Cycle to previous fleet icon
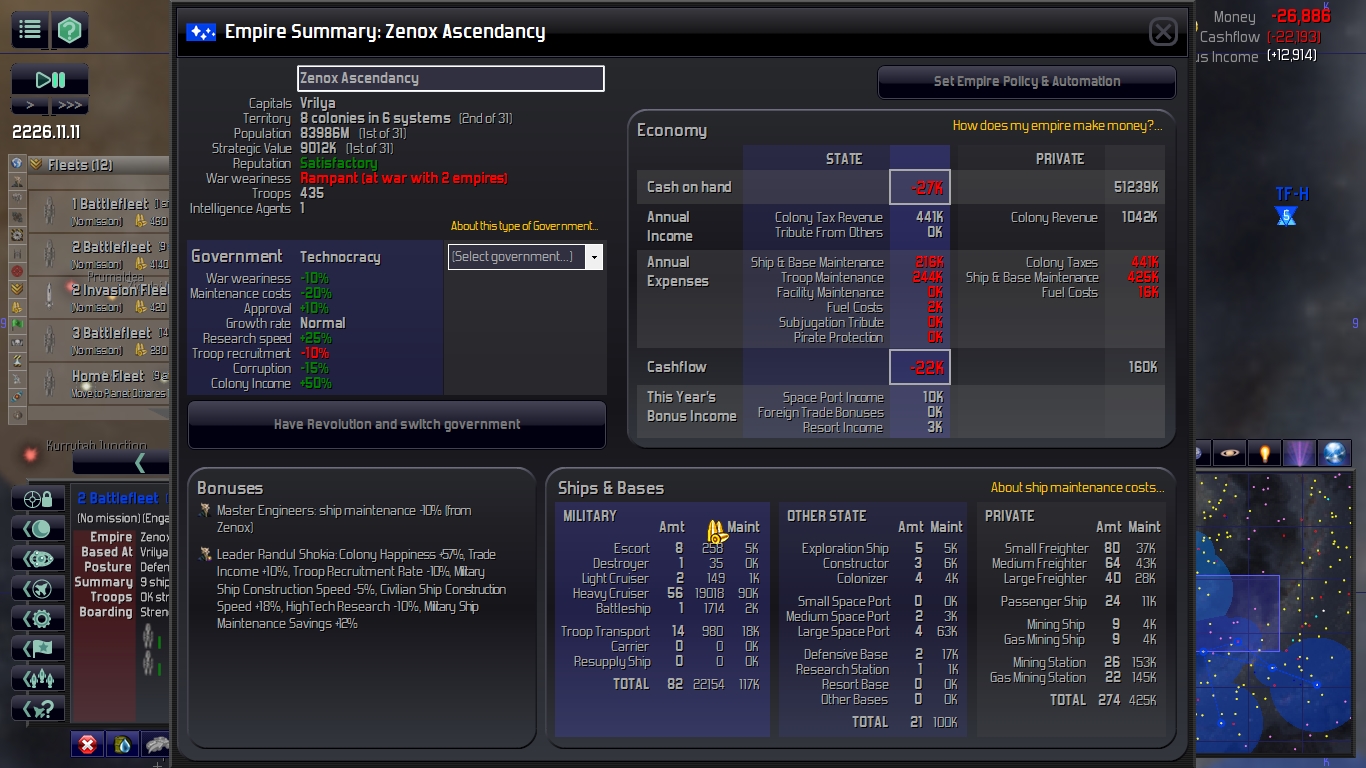 click(x=39, y=678)
